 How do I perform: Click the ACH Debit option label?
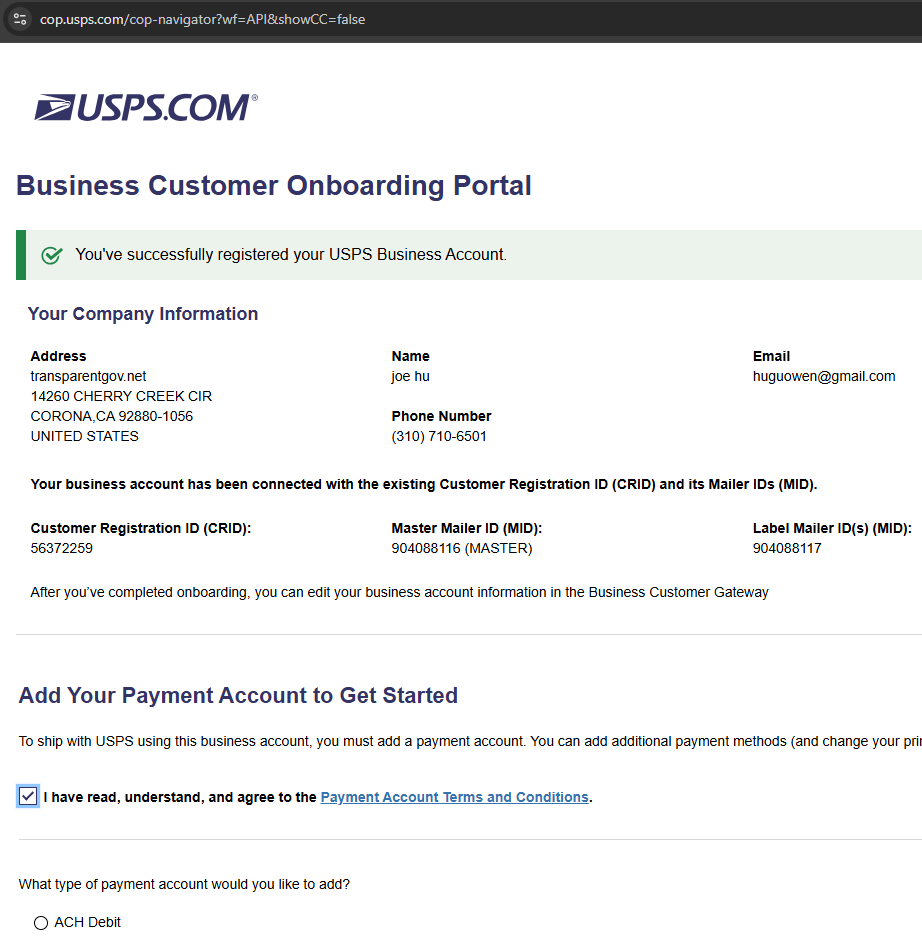click(87, 922)
